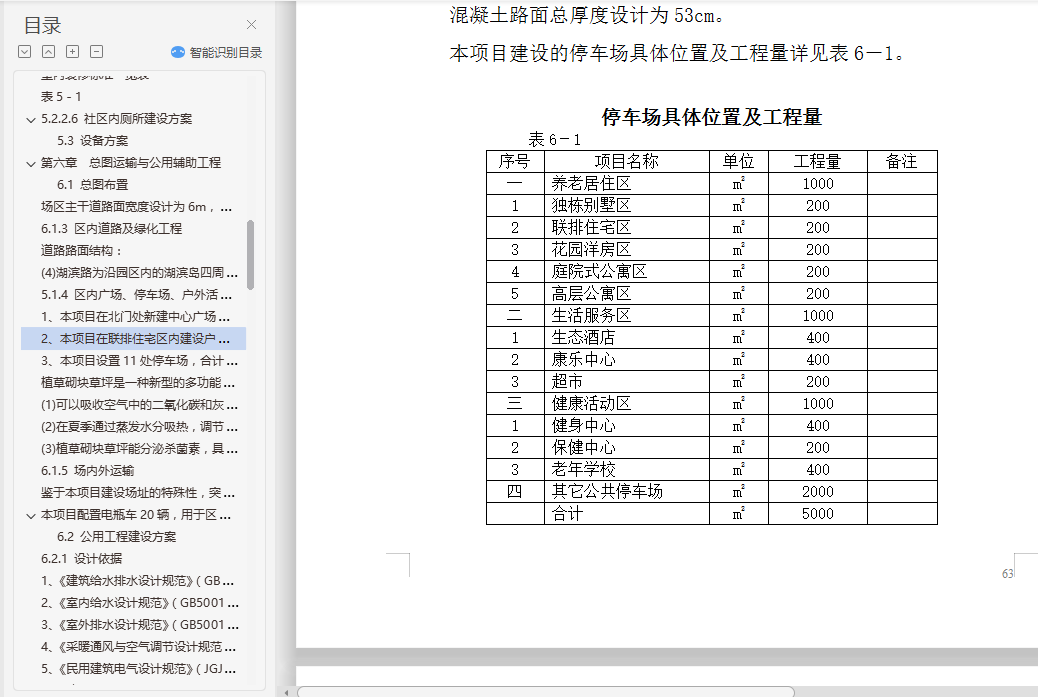Click page number 63
The image size is (1038, 697).
point(1008,573)
